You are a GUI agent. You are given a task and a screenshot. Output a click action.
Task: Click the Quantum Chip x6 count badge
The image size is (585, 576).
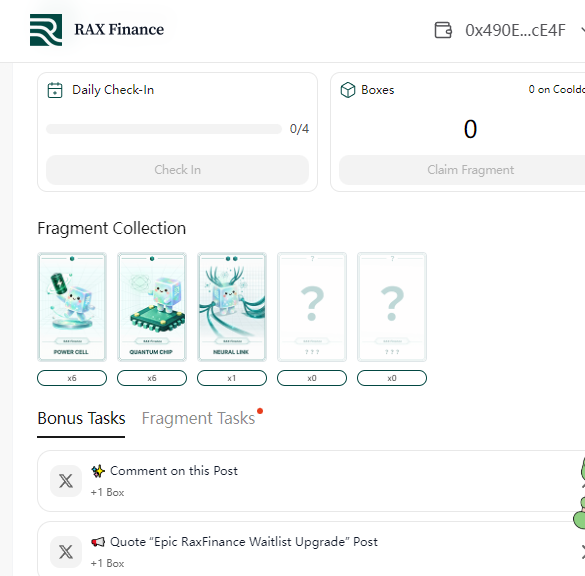pos(152,378)
